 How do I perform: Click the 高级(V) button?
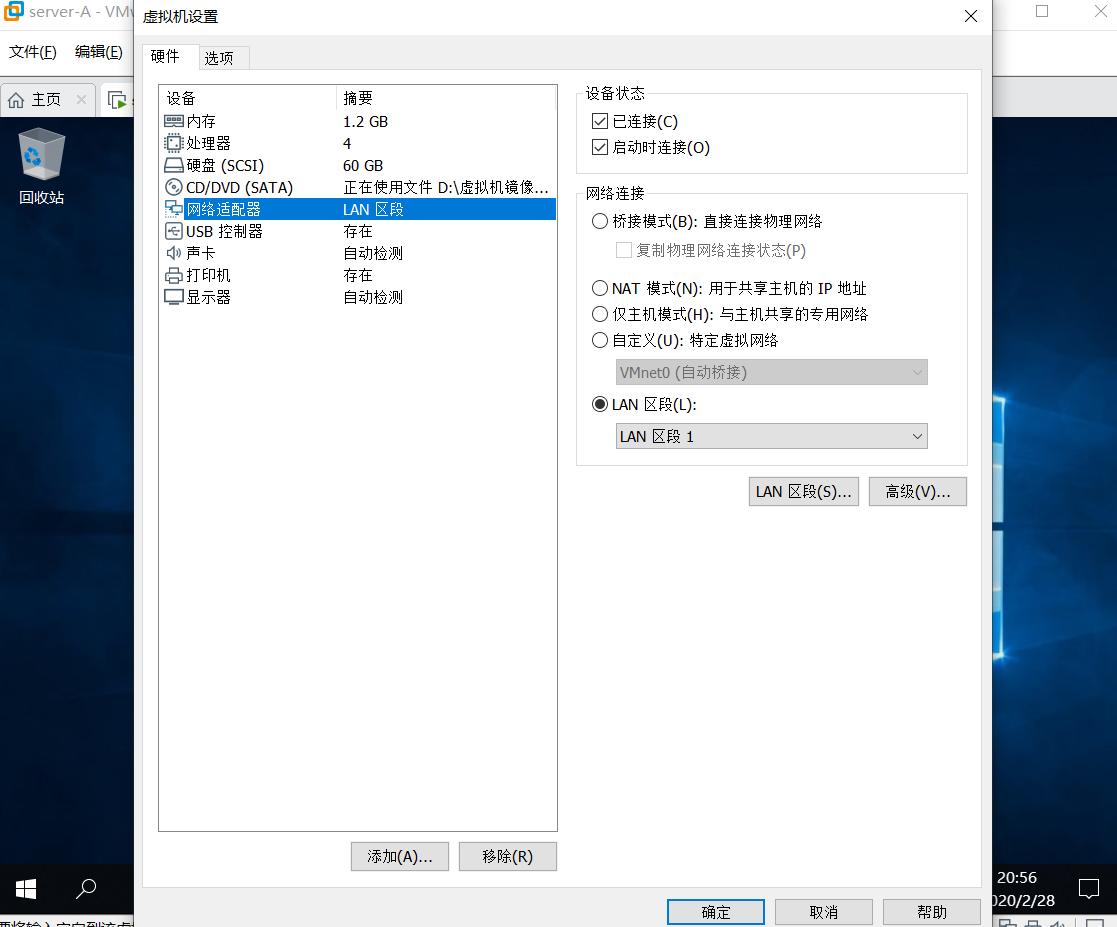(917, 491)
